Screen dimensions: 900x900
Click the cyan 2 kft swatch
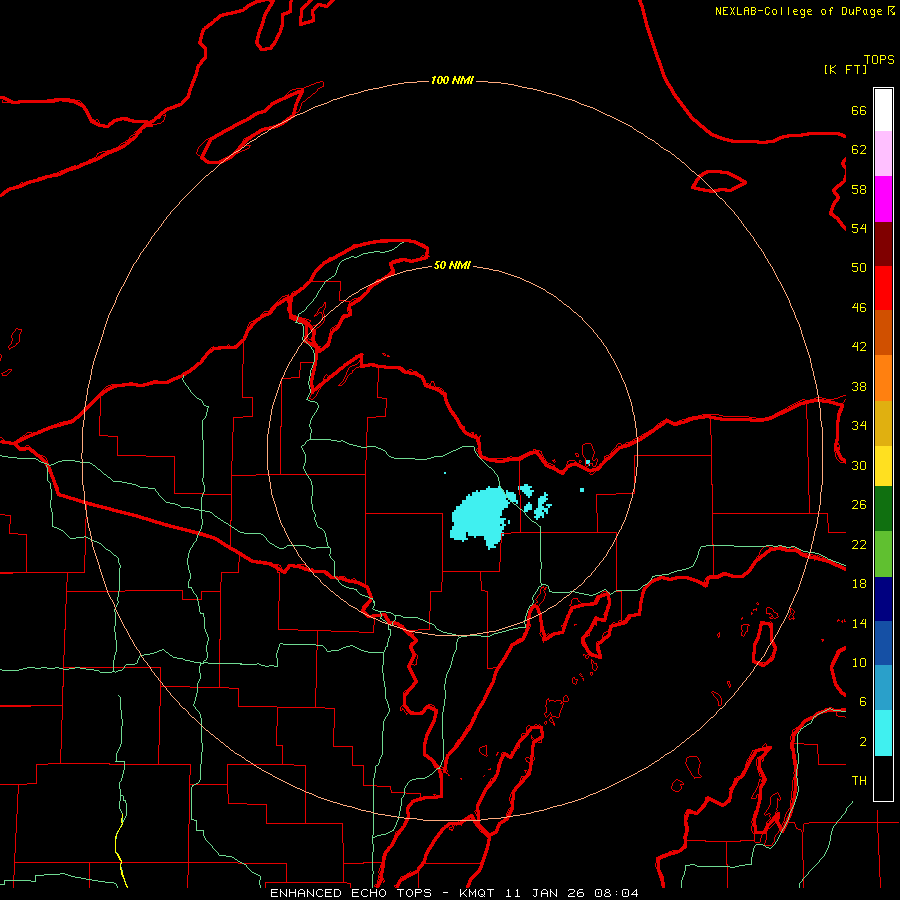click(x=883, y=733)
